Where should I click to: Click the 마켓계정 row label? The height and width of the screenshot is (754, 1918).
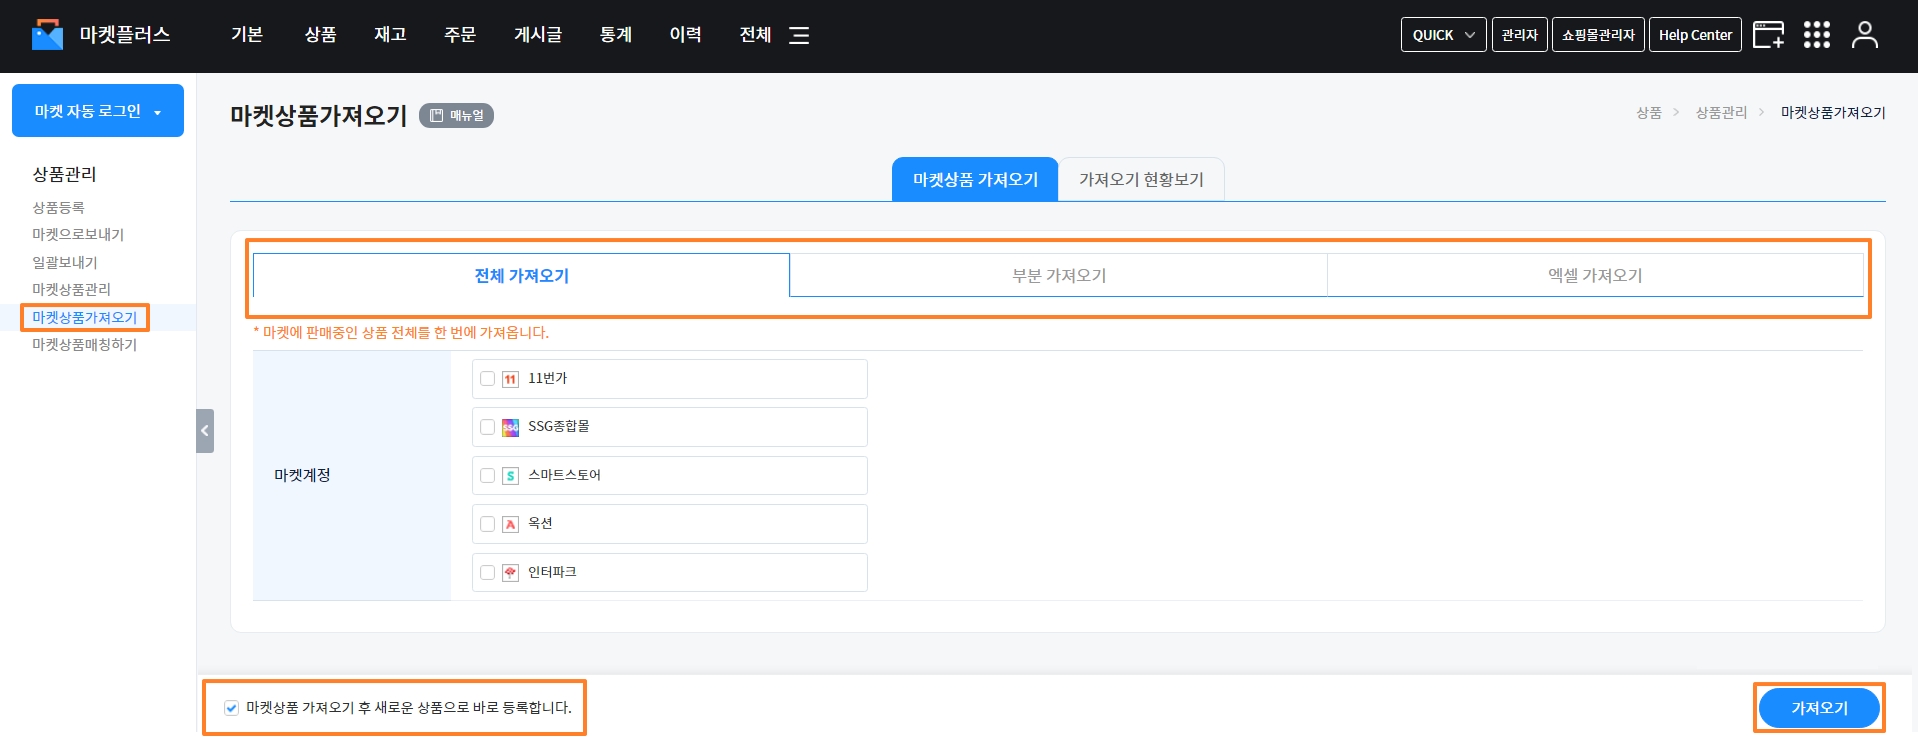[x=302, y=476]
